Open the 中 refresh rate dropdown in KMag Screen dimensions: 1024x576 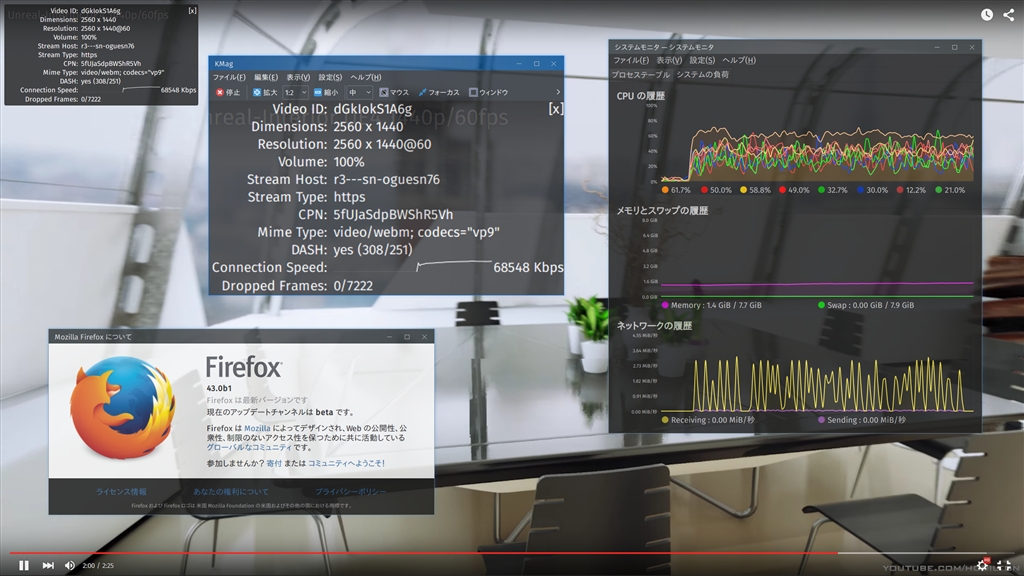(359, 93)
